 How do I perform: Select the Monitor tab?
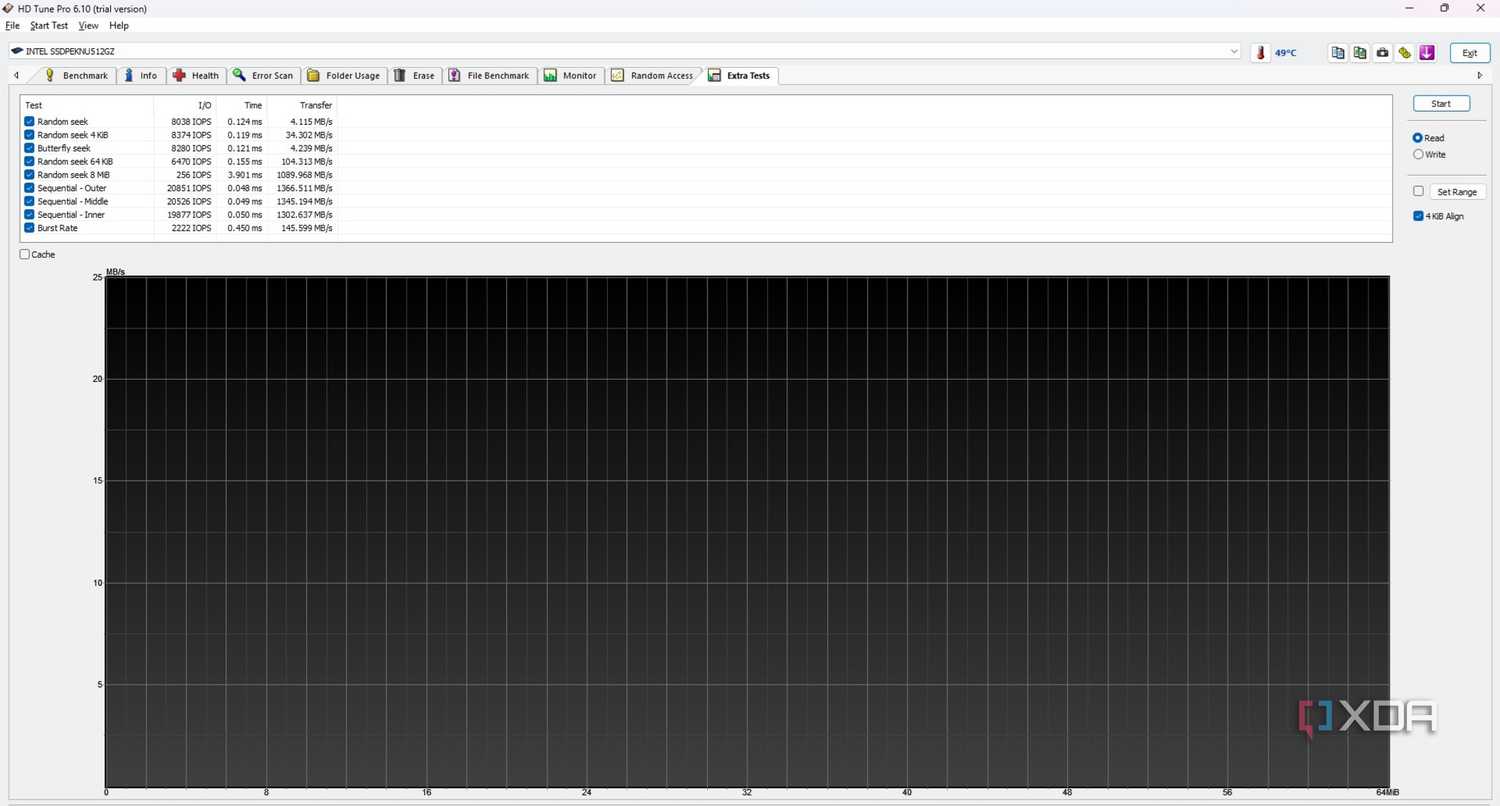[570, 75]
